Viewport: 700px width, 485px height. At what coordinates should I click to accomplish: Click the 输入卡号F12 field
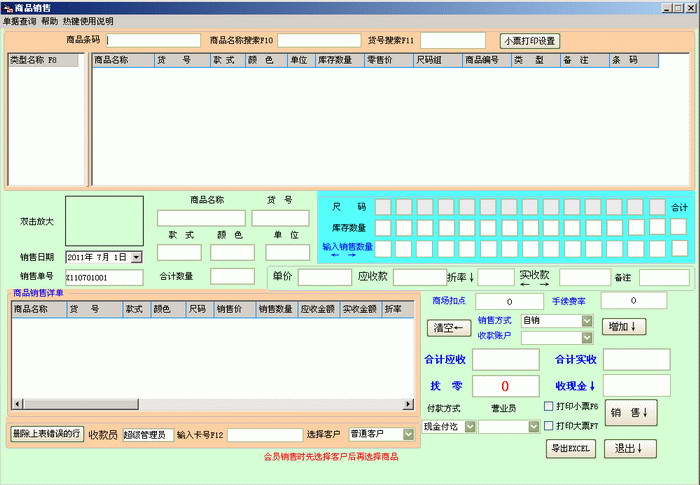265,435
